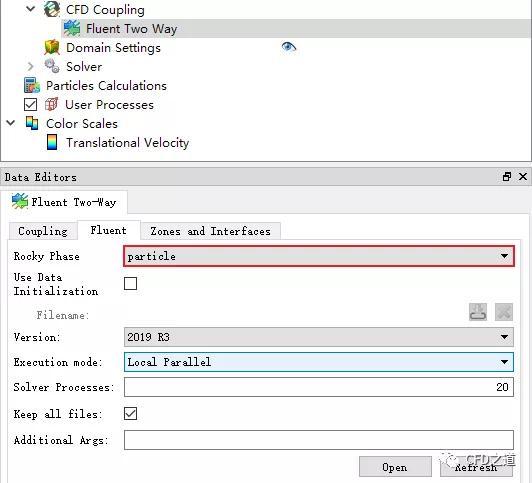Click the Open button
This screenshot has width=532, height=483.
pos(395,467)
